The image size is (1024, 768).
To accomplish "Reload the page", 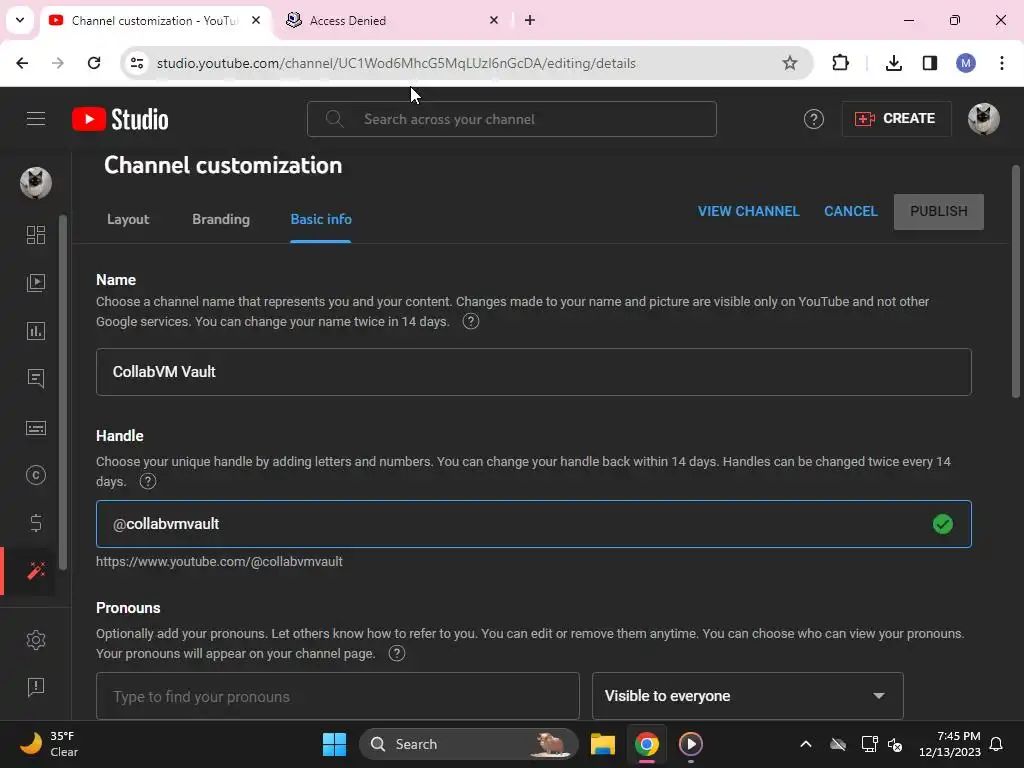I will pos(94,63).
